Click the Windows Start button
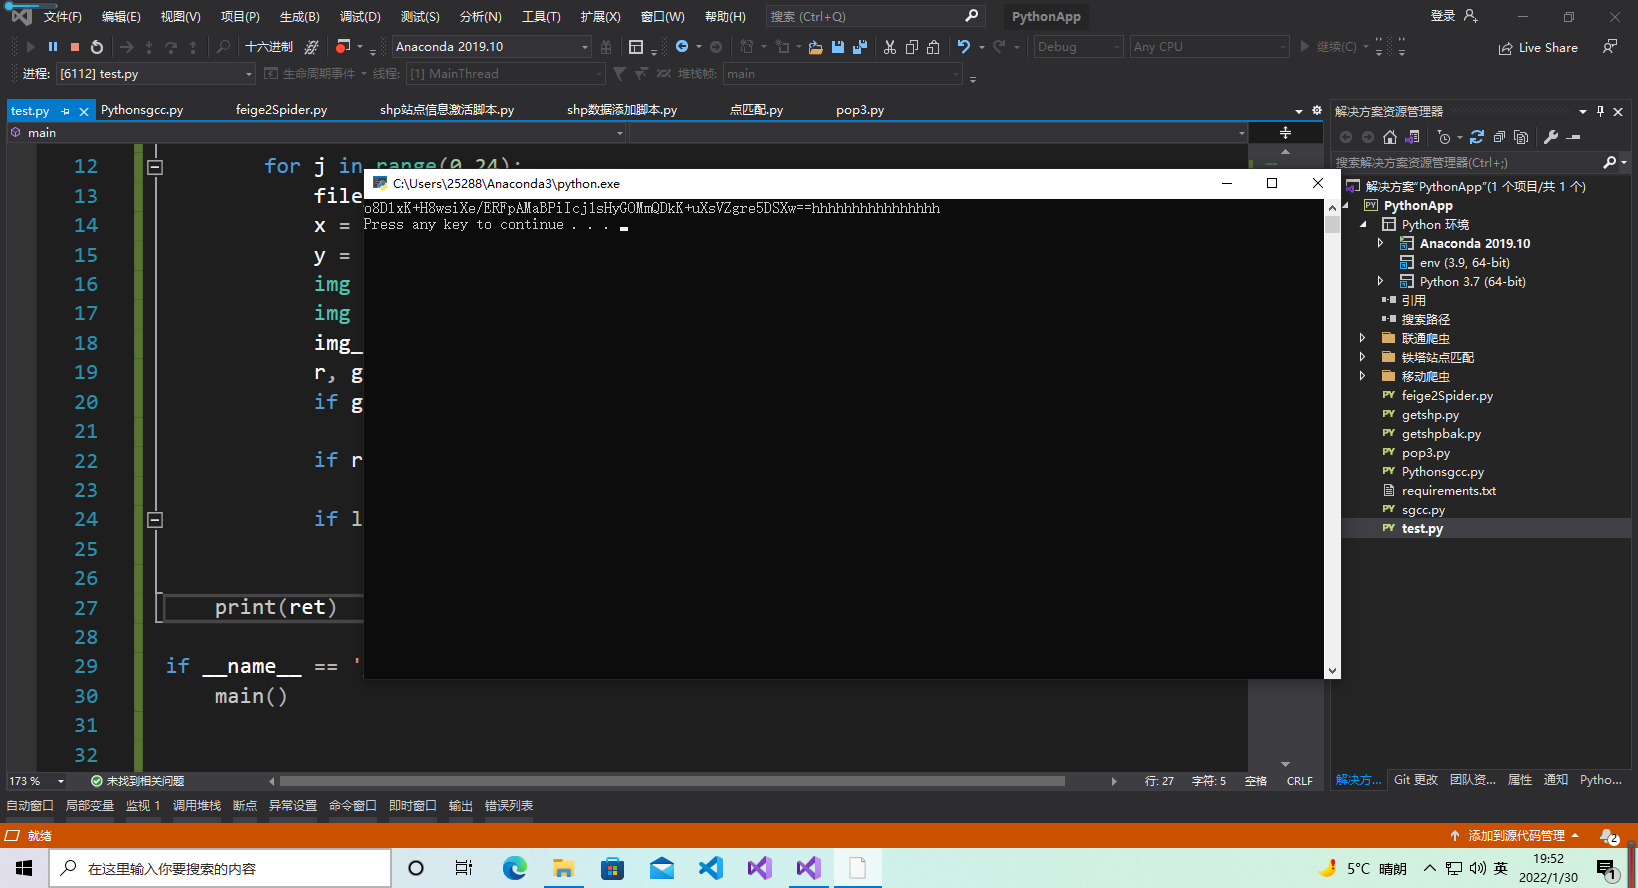The image size is (1638, 888). click(24, 868)
